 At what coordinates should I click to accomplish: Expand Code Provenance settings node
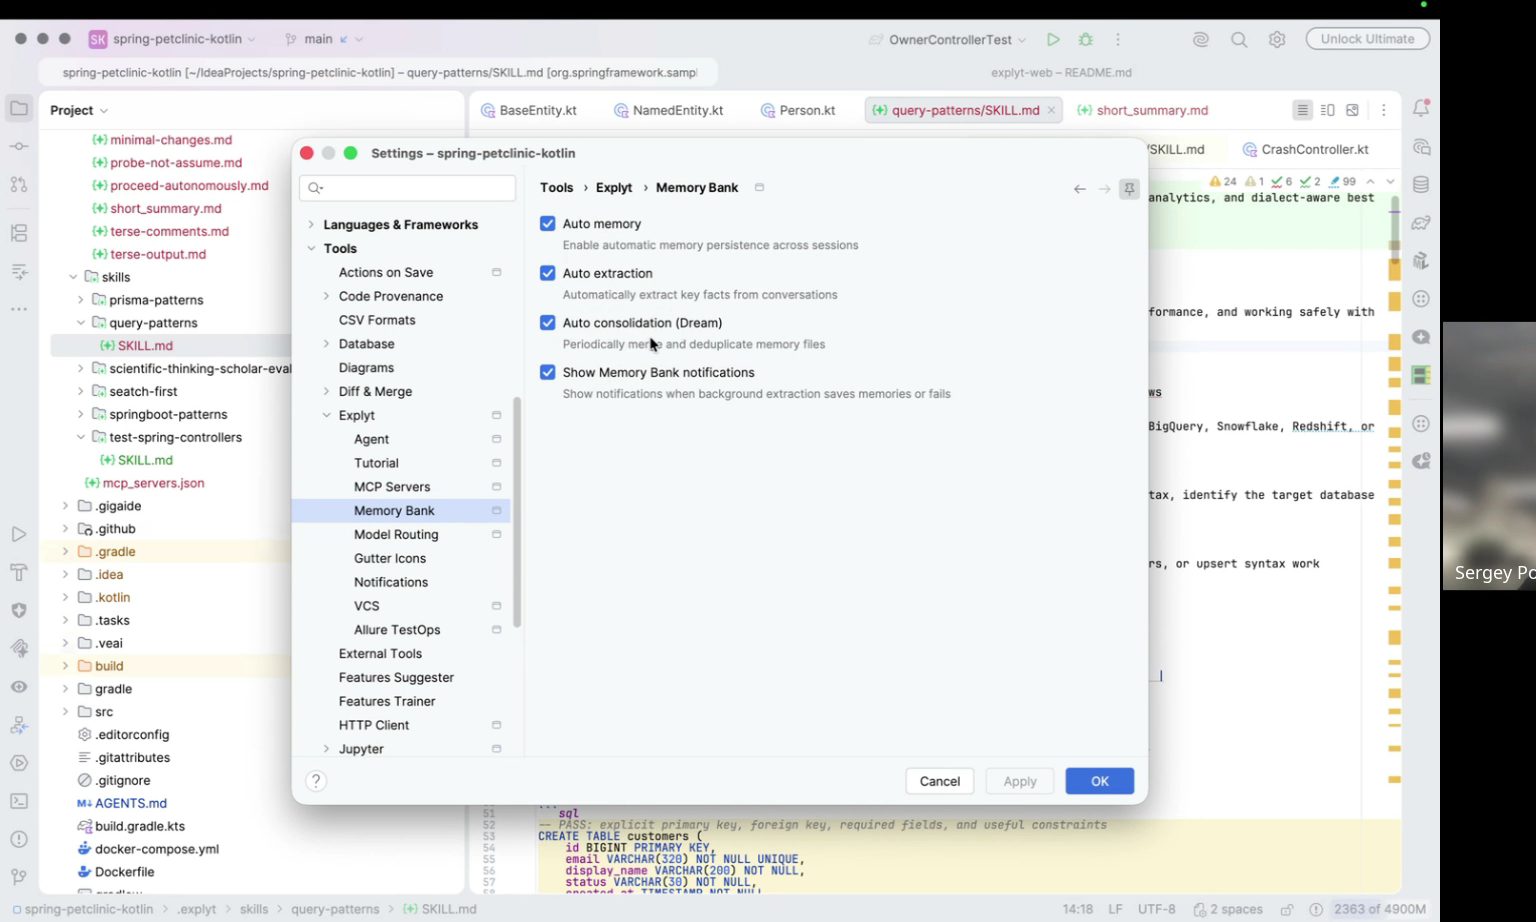tap(326, 296)
